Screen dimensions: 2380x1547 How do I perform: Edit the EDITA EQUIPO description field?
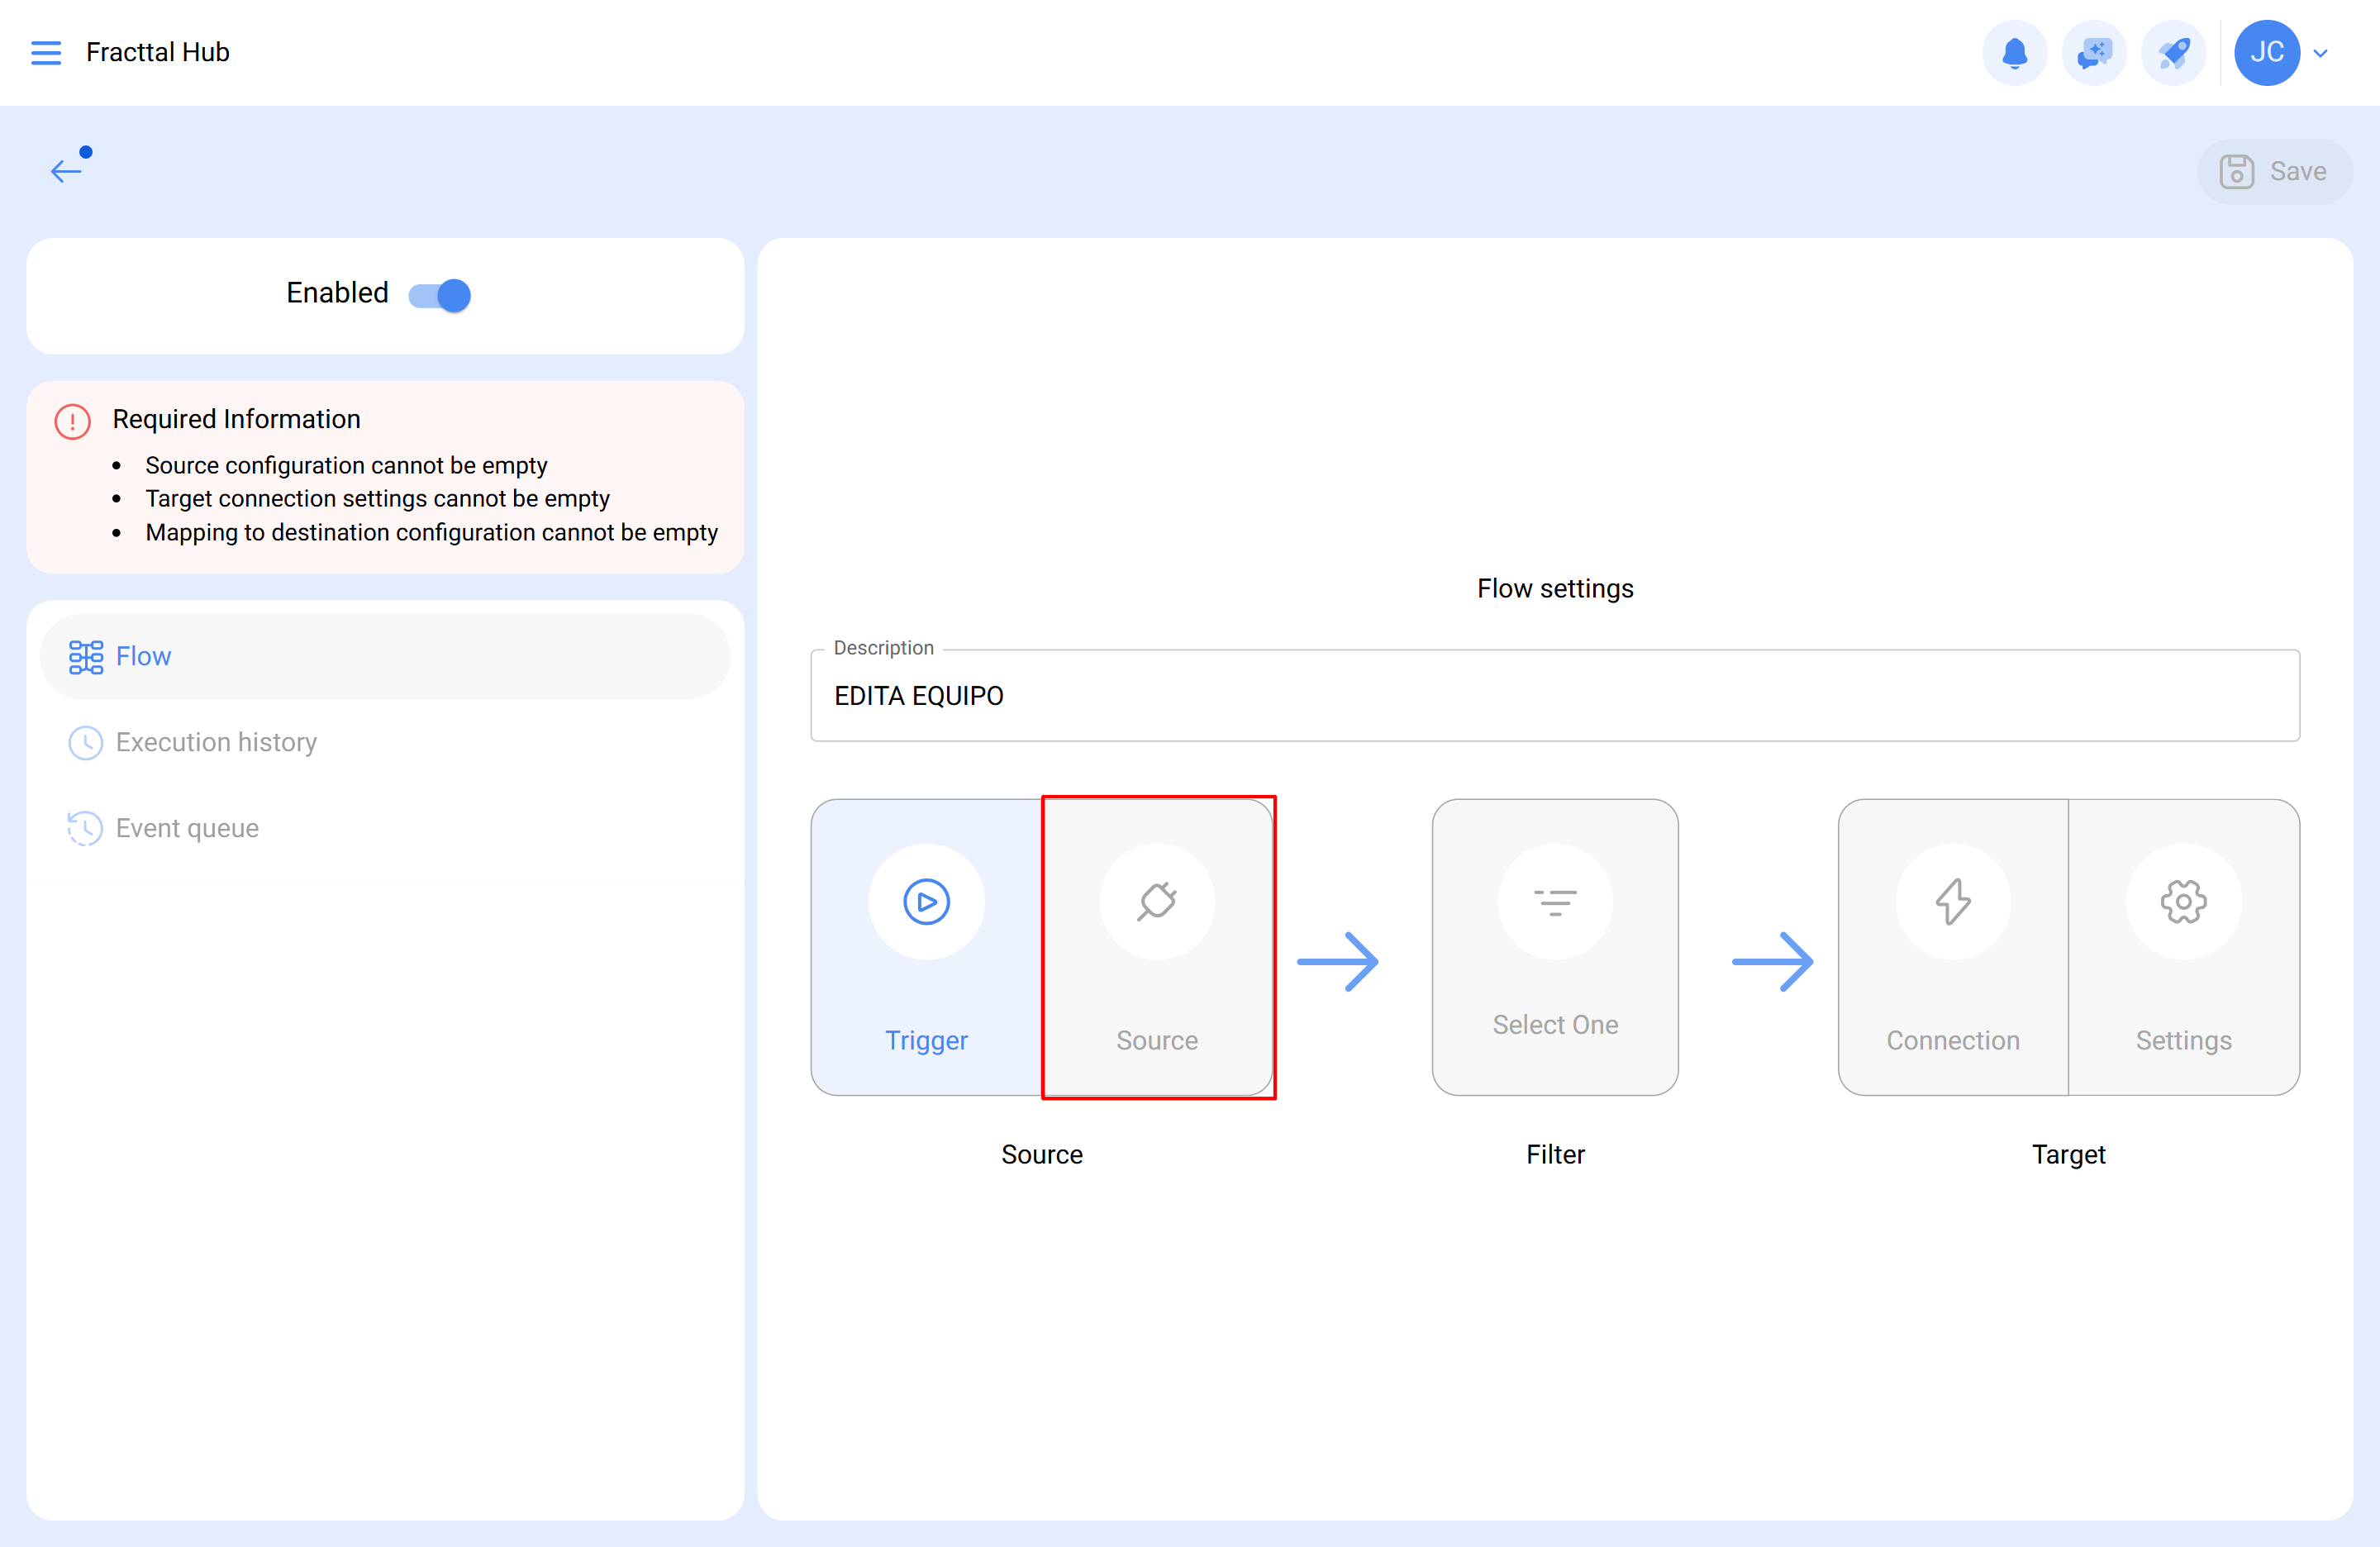(1554, 696)
